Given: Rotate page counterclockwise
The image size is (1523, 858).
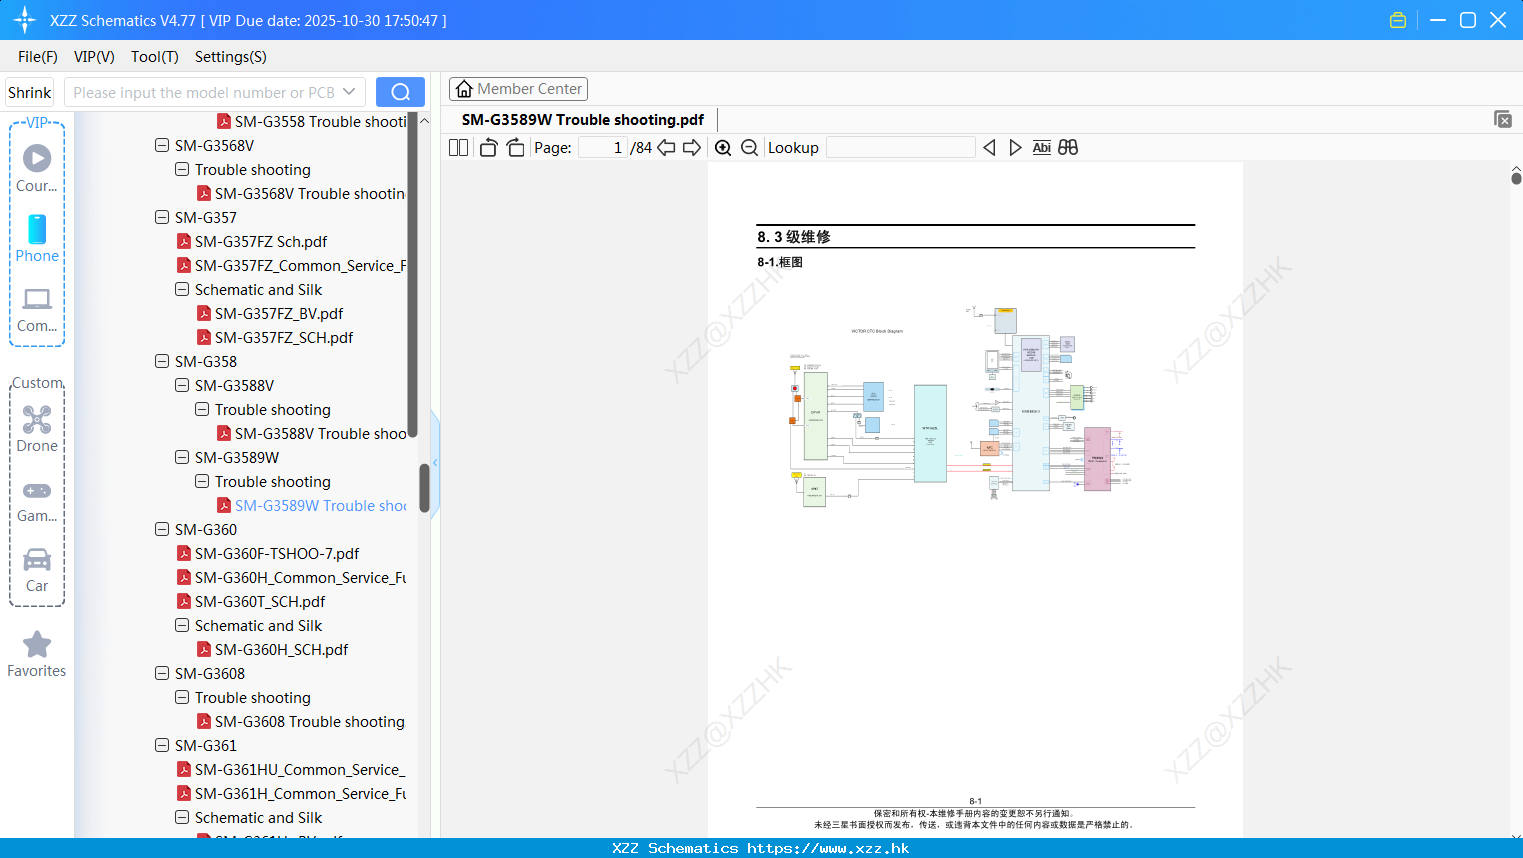Looking at the screenshot, I should tap(488, 148).
